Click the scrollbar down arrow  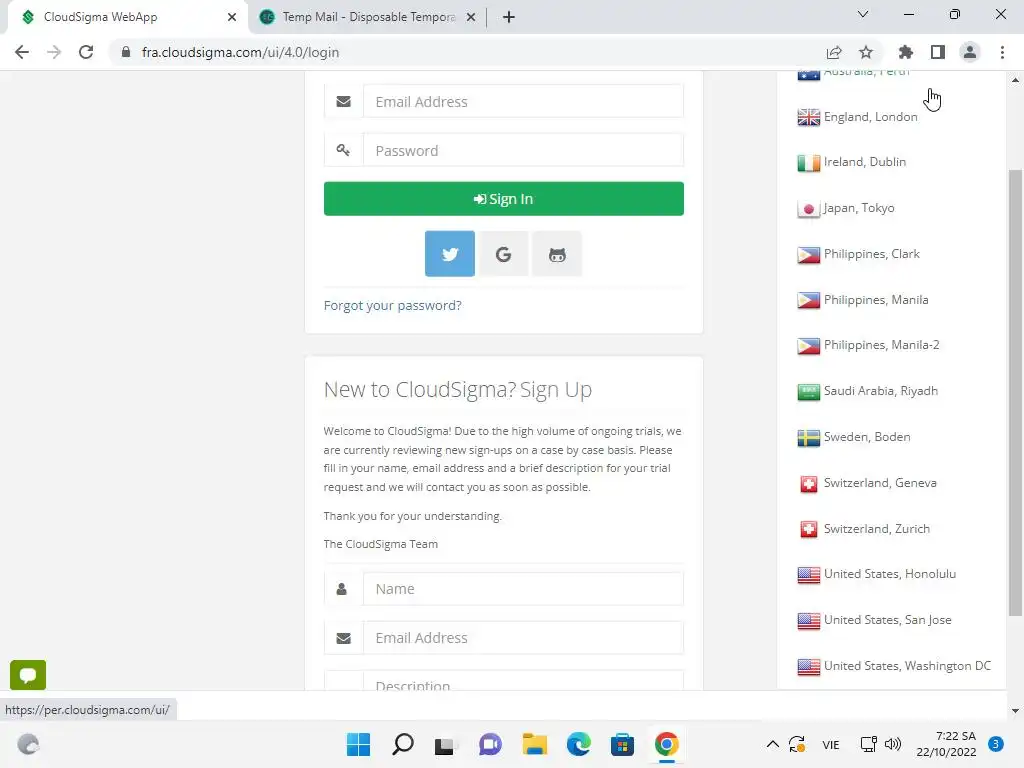1015,711
